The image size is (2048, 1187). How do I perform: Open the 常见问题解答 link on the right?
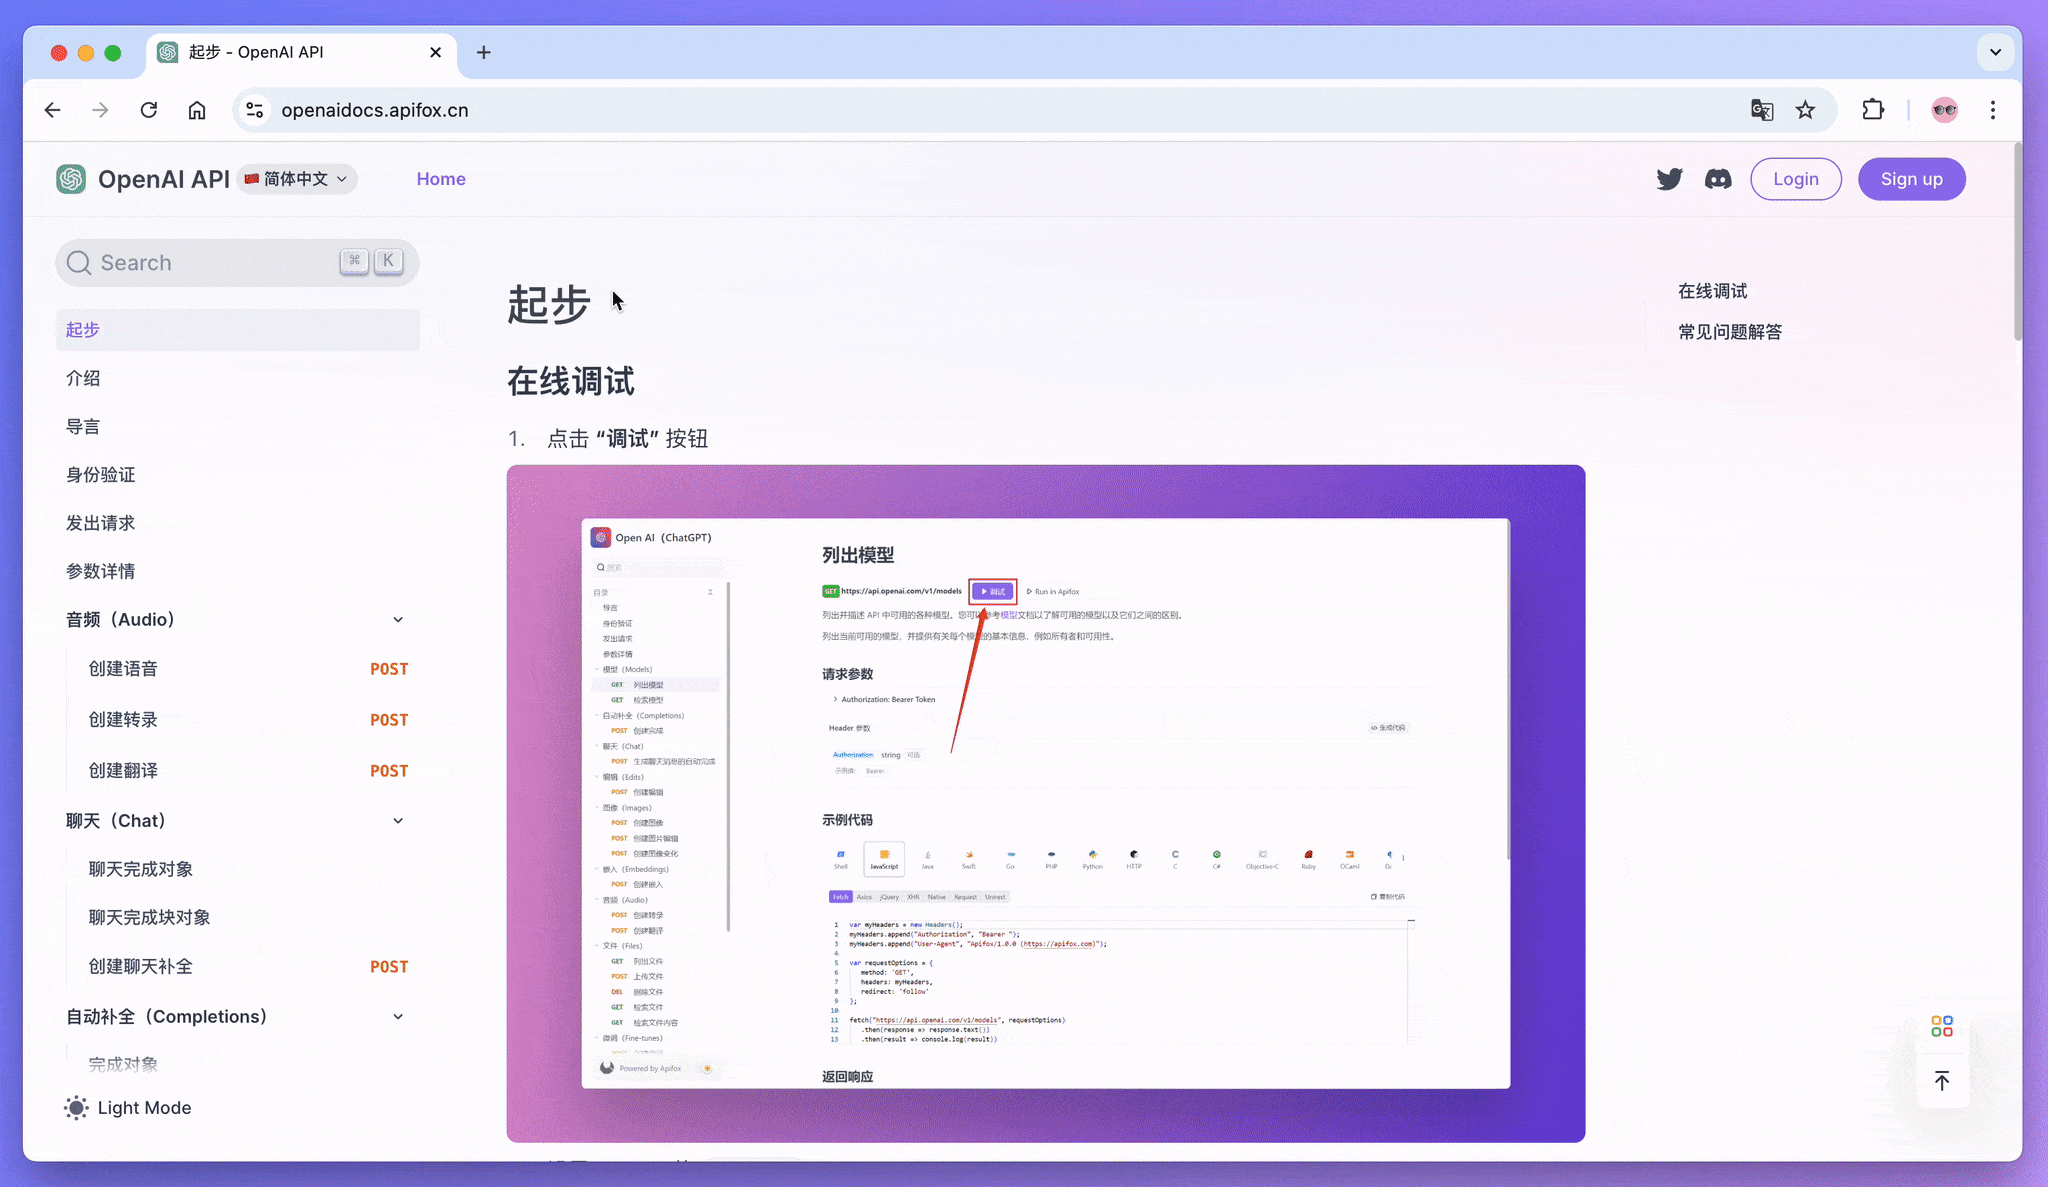pos(1731,331)
